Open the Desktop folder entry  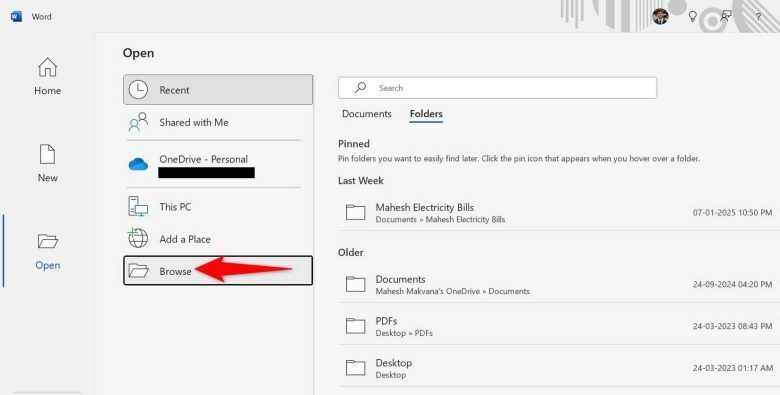556,368
